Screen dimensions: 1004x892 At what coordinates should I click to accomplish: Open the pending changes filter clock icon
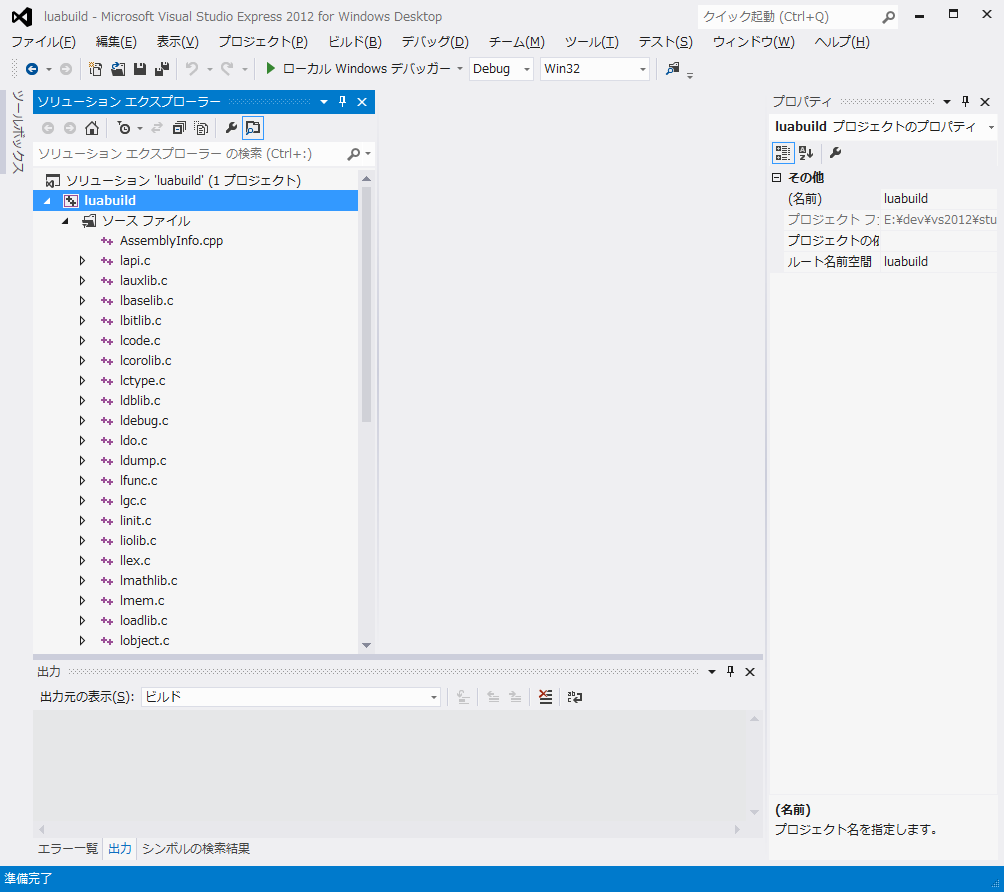(124, 128)
